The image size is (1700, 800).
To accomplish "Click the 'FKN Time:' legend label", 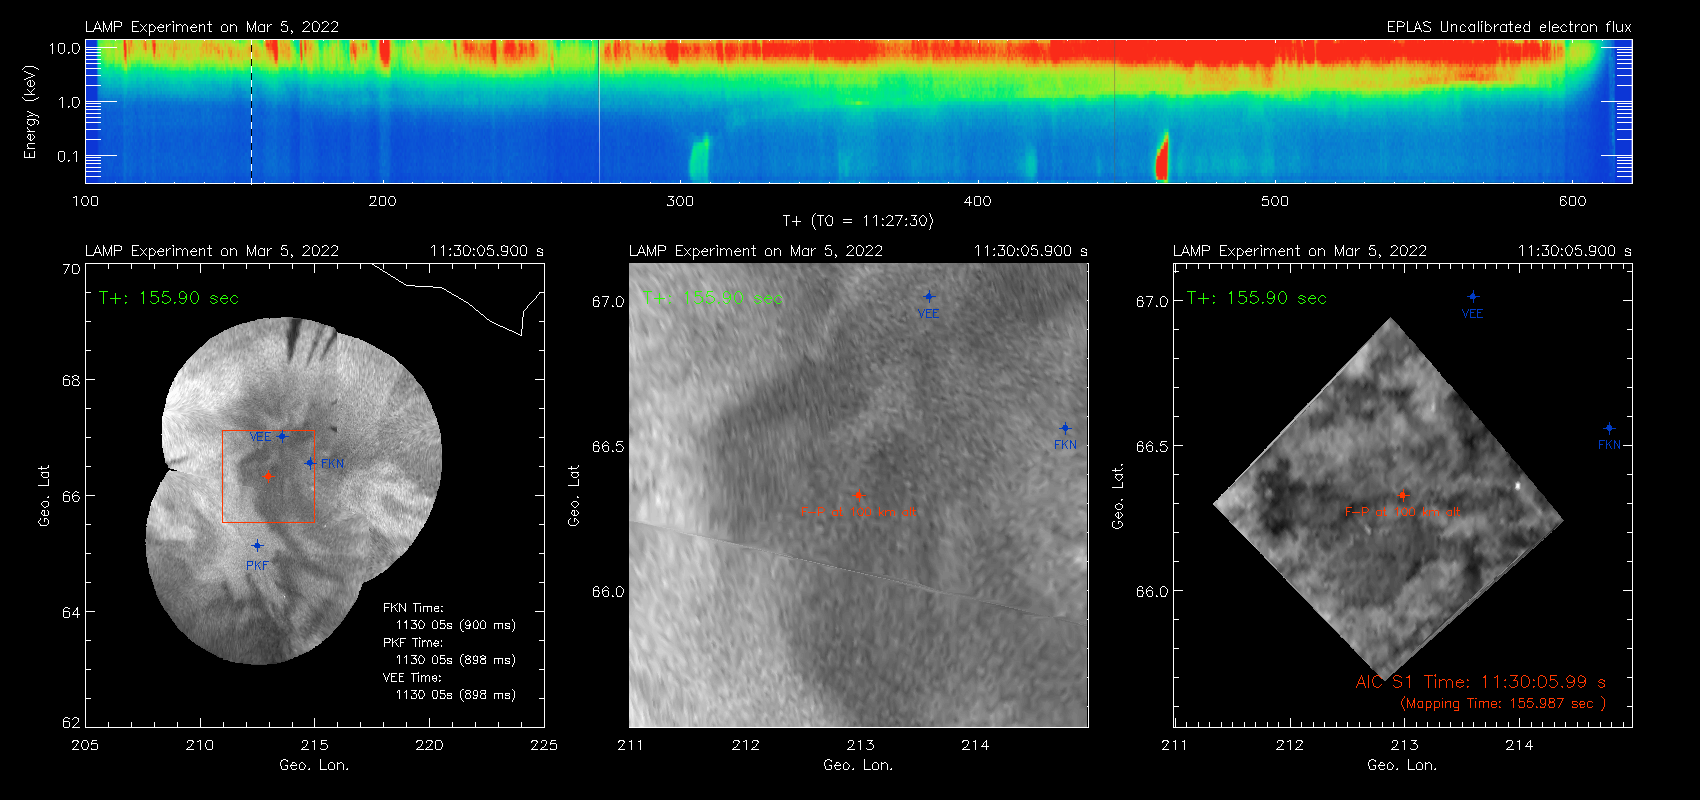I will point(413,607).
